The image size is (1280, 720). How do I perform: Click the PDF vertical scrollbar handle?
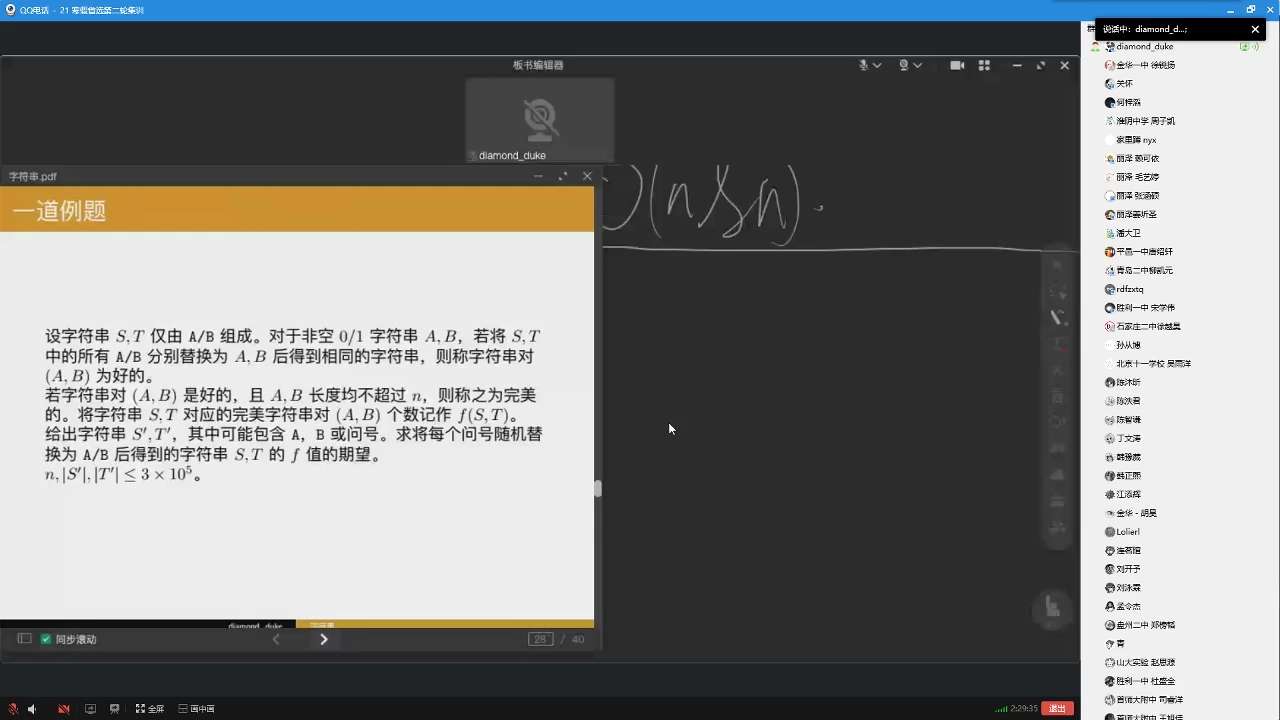click(598, 488)
